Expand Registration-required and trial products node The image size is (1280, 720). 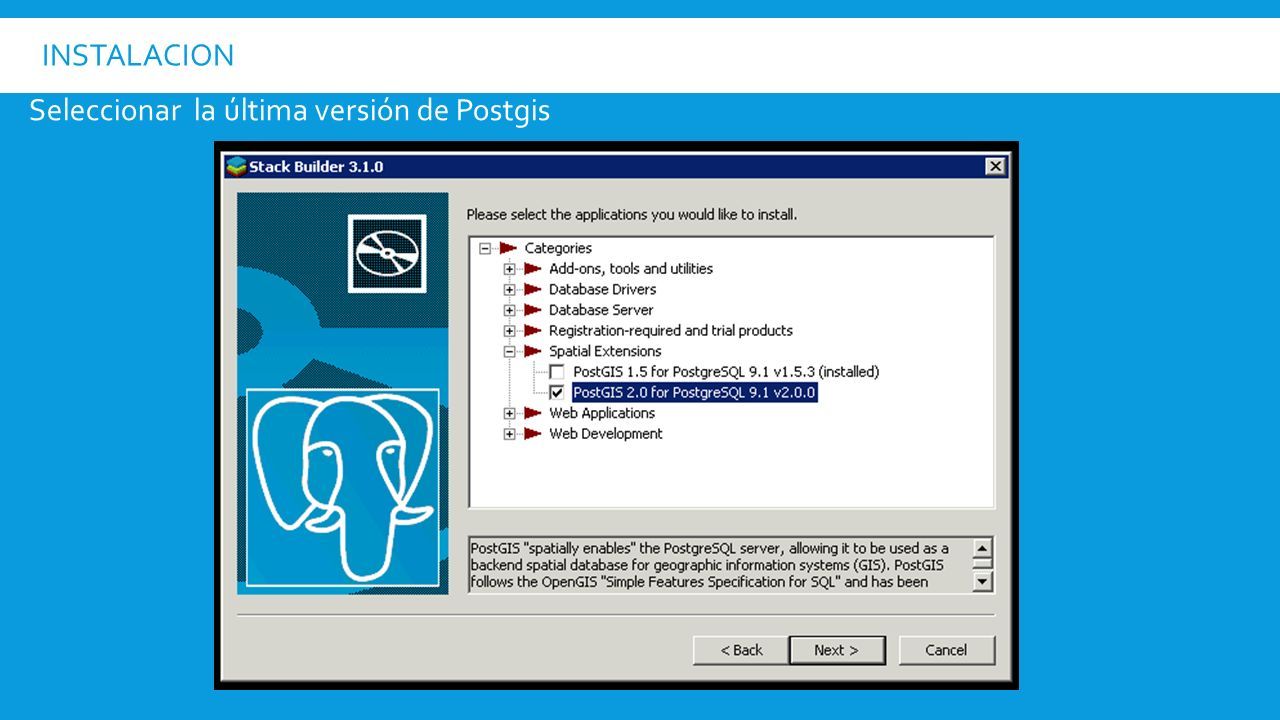click(510, 331)
